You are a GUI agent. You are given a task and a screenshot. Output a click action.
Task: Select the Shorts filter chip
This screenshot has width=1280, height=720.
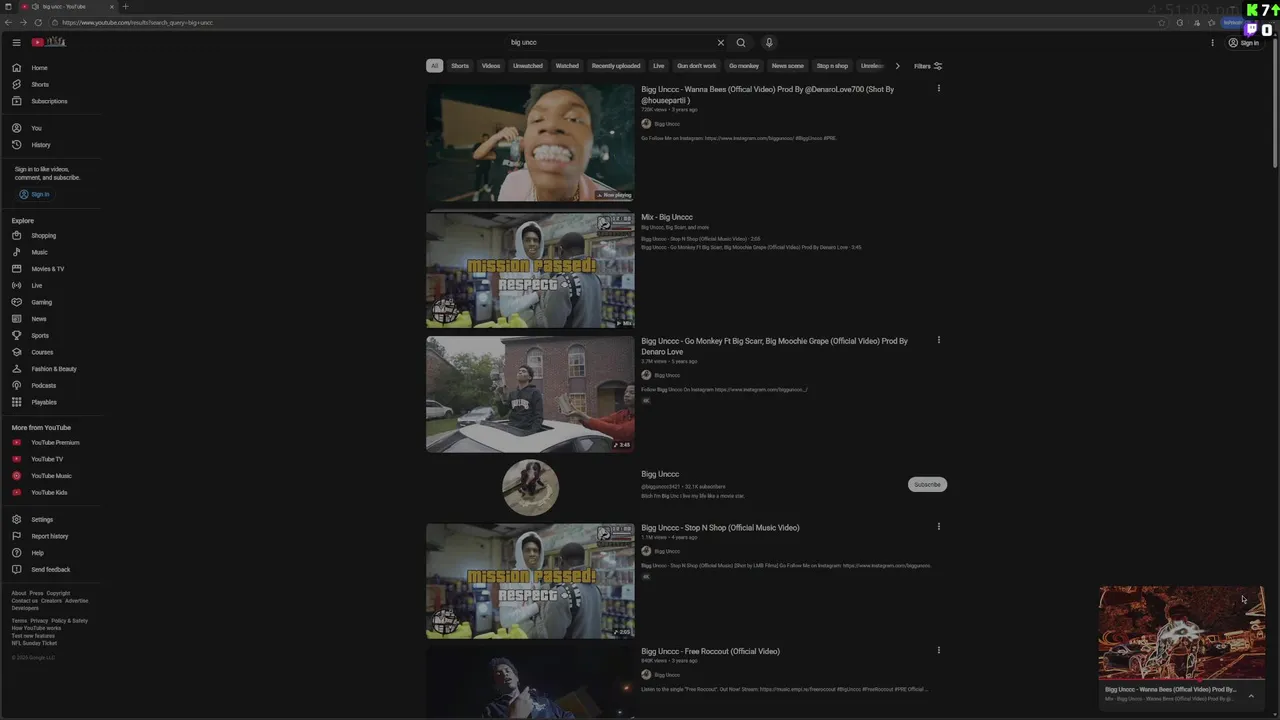coord(460,66)
